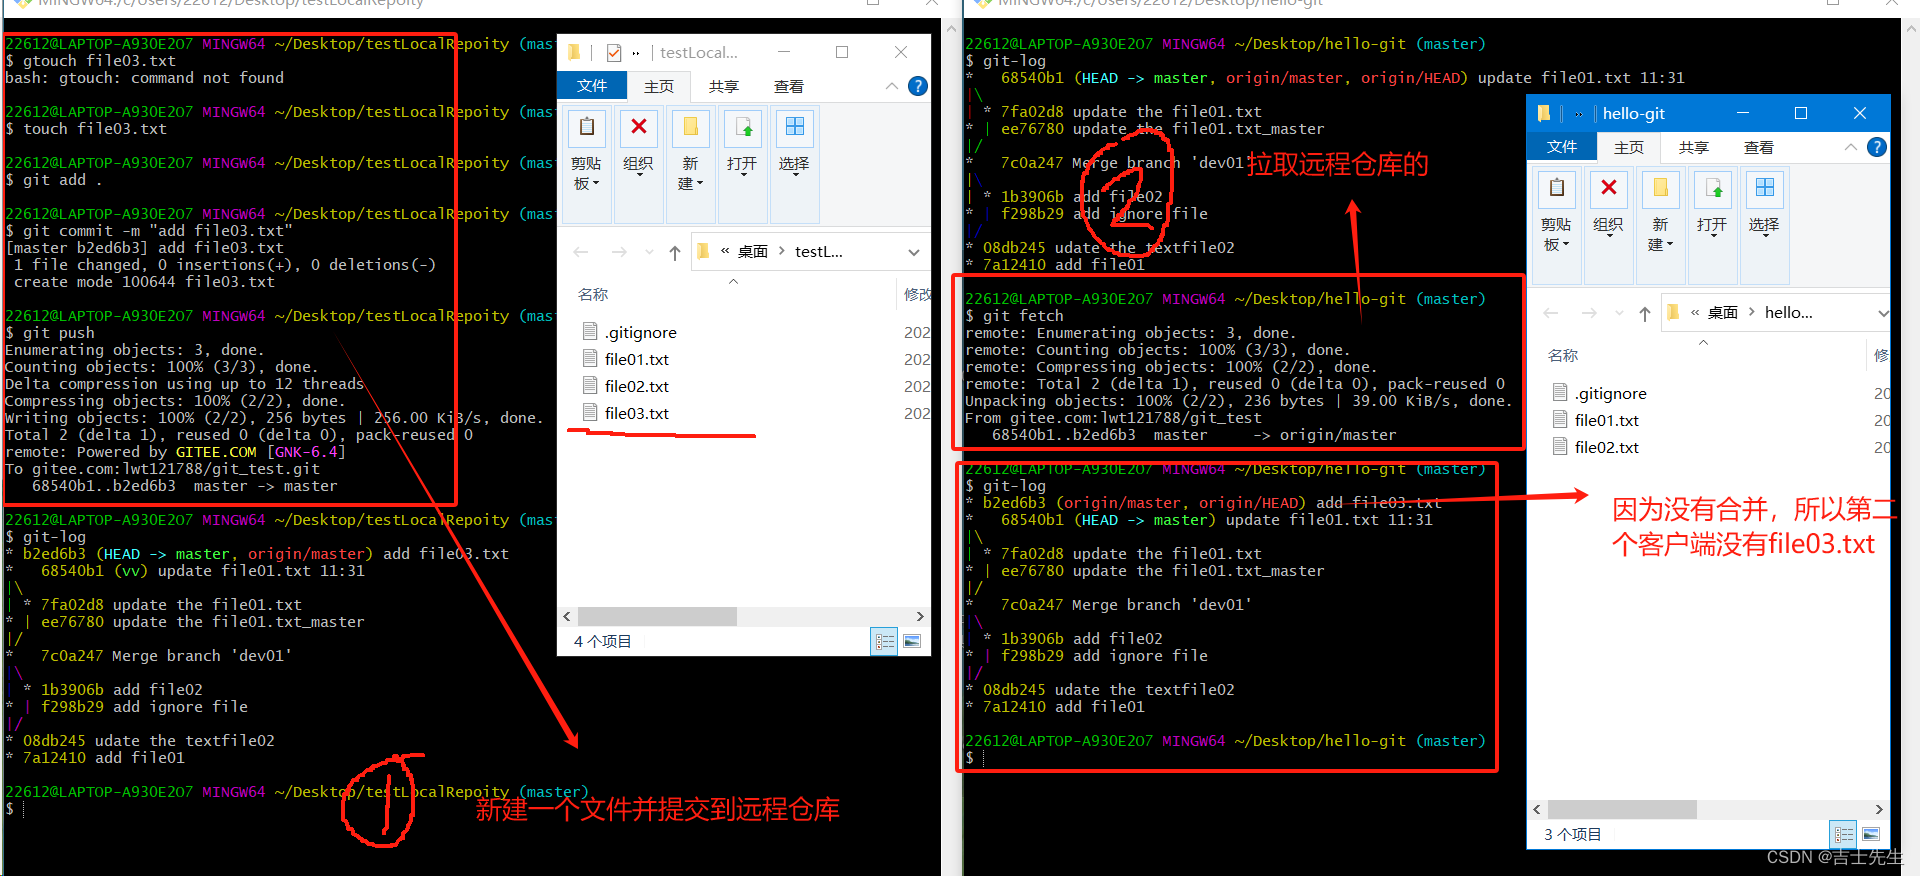Open 文件 tab in hello-git explorer

click(x=1562, y=147)
